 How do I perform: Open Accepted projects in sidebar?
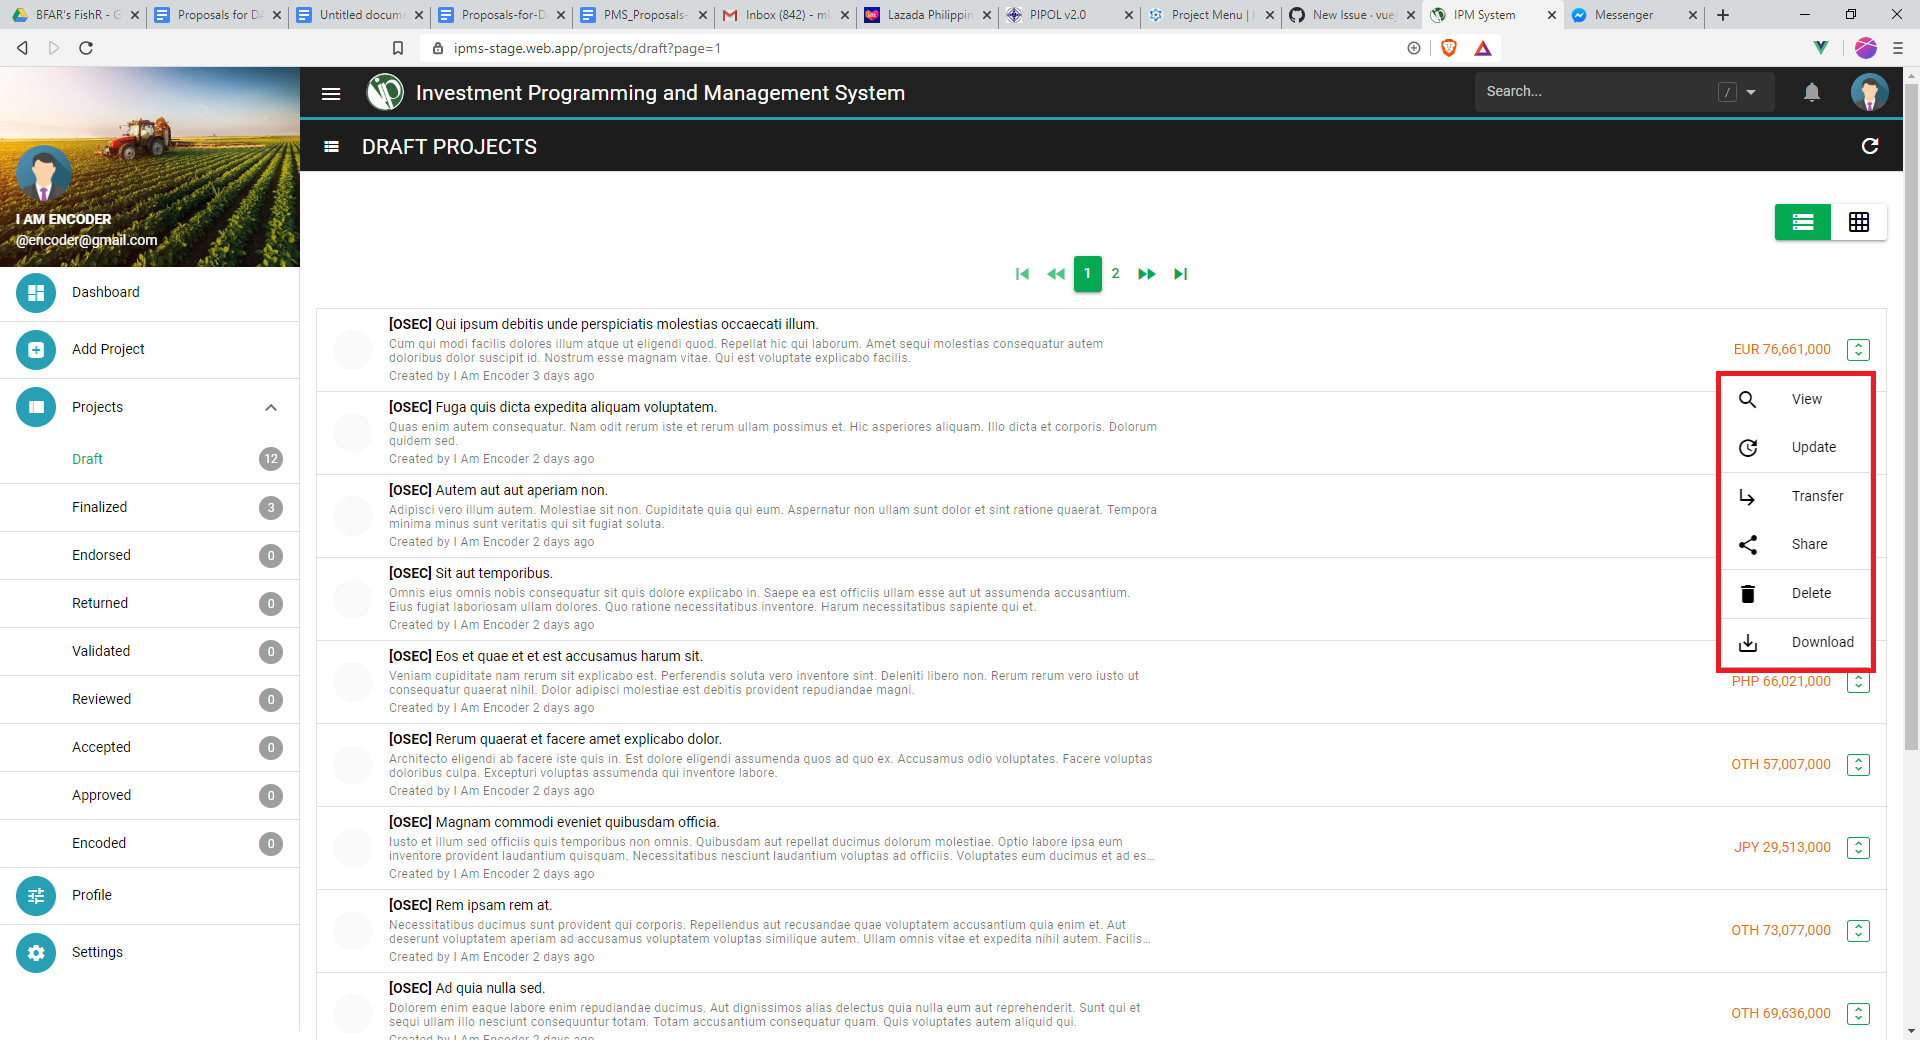[x=150, y=747]
